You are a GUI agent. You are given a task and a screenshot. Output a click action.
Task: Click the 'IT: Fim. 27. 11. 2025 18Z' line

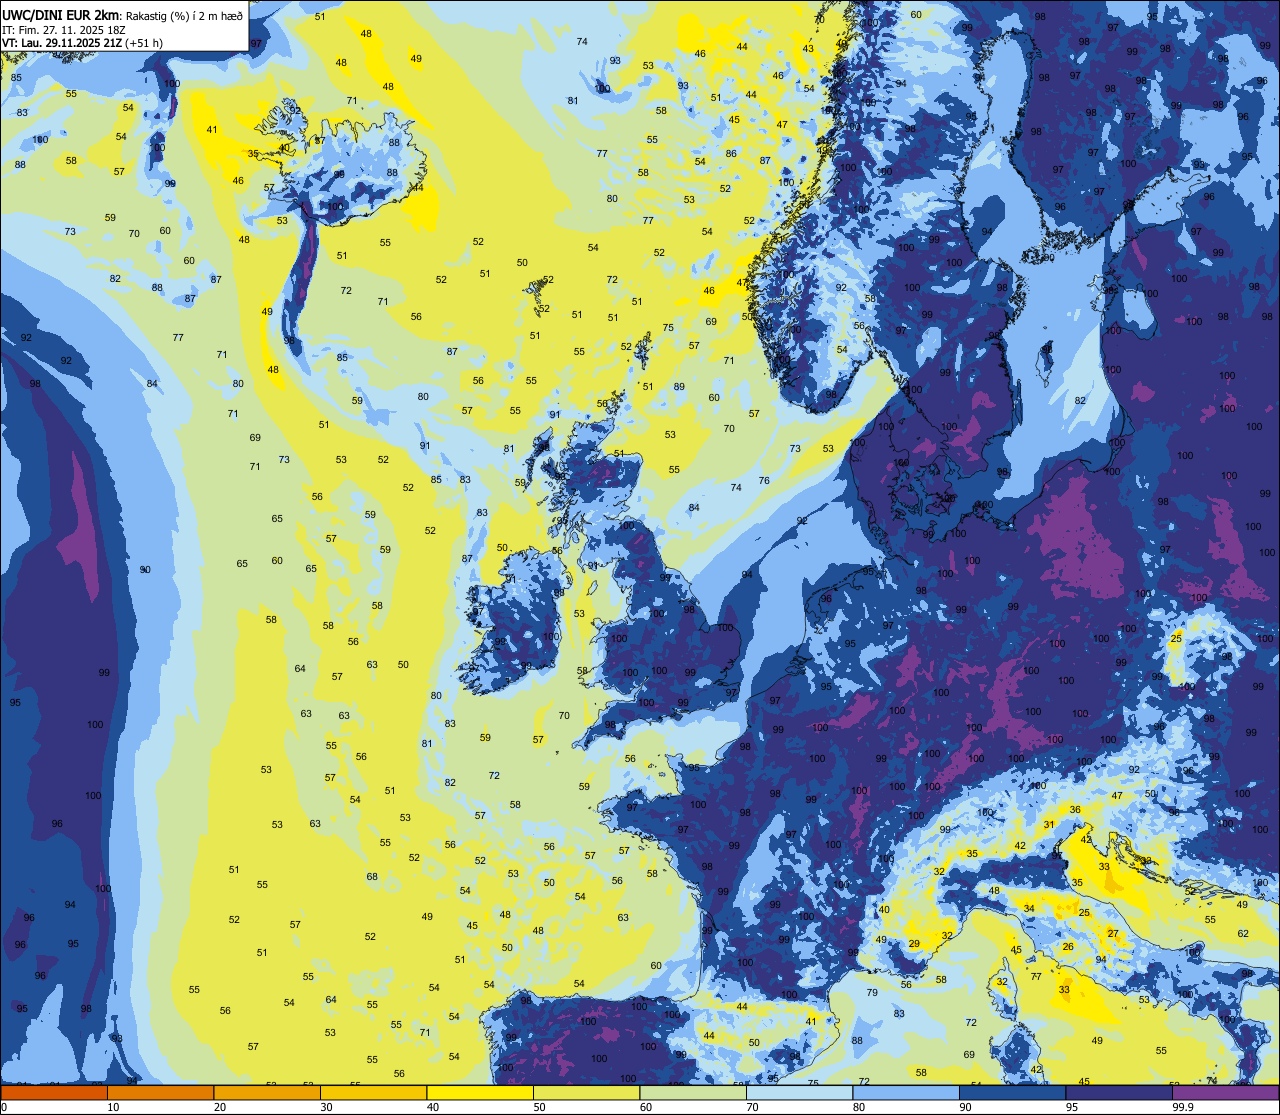(64, 30)
